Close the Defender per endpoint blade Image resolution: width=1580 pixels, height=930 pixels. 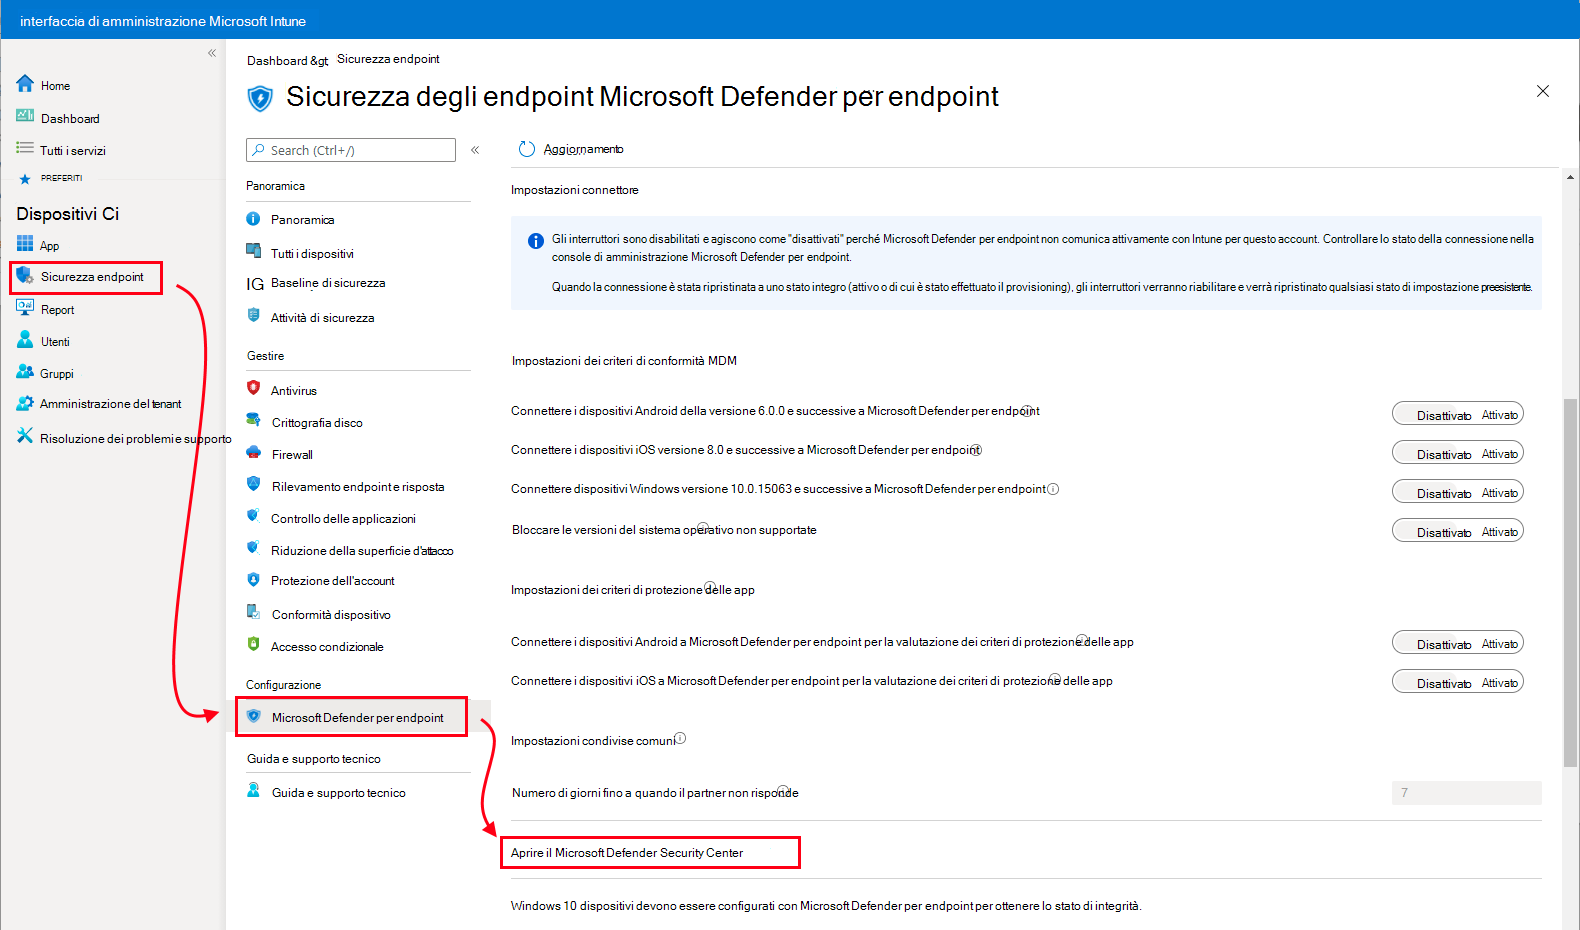[x=1543, y=91]
